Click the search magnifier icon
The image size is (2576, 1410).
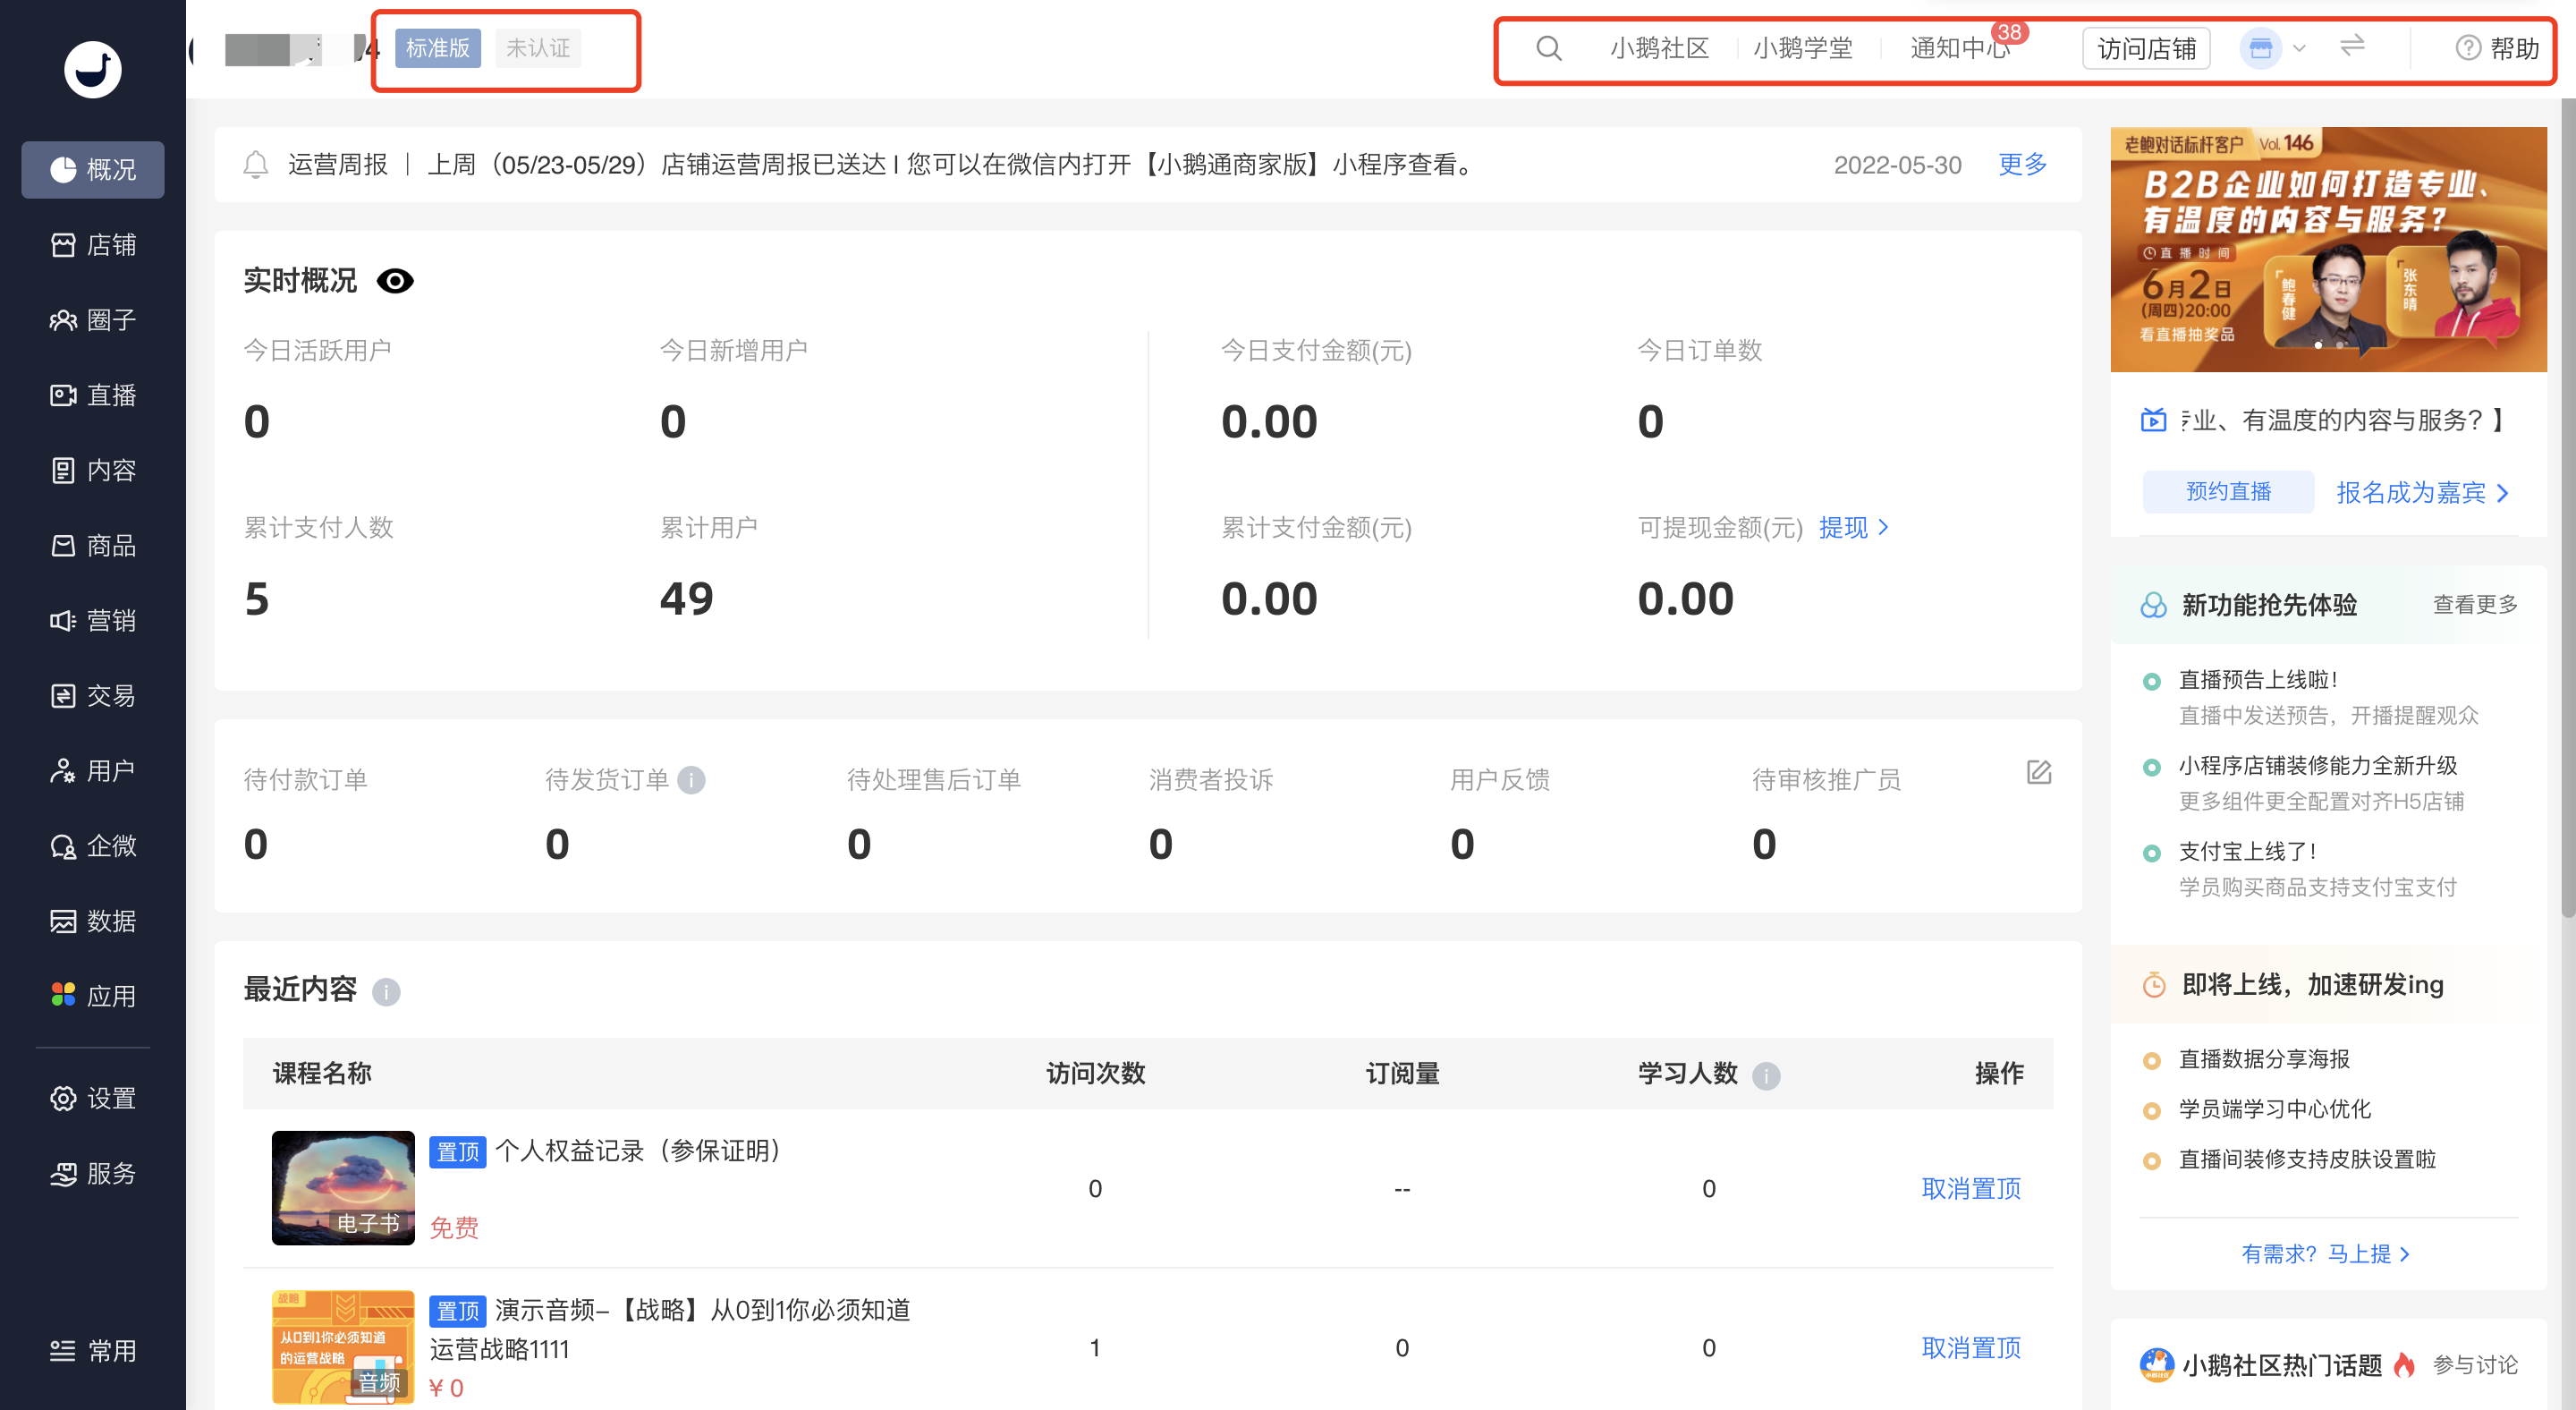tap(1548, 48)
